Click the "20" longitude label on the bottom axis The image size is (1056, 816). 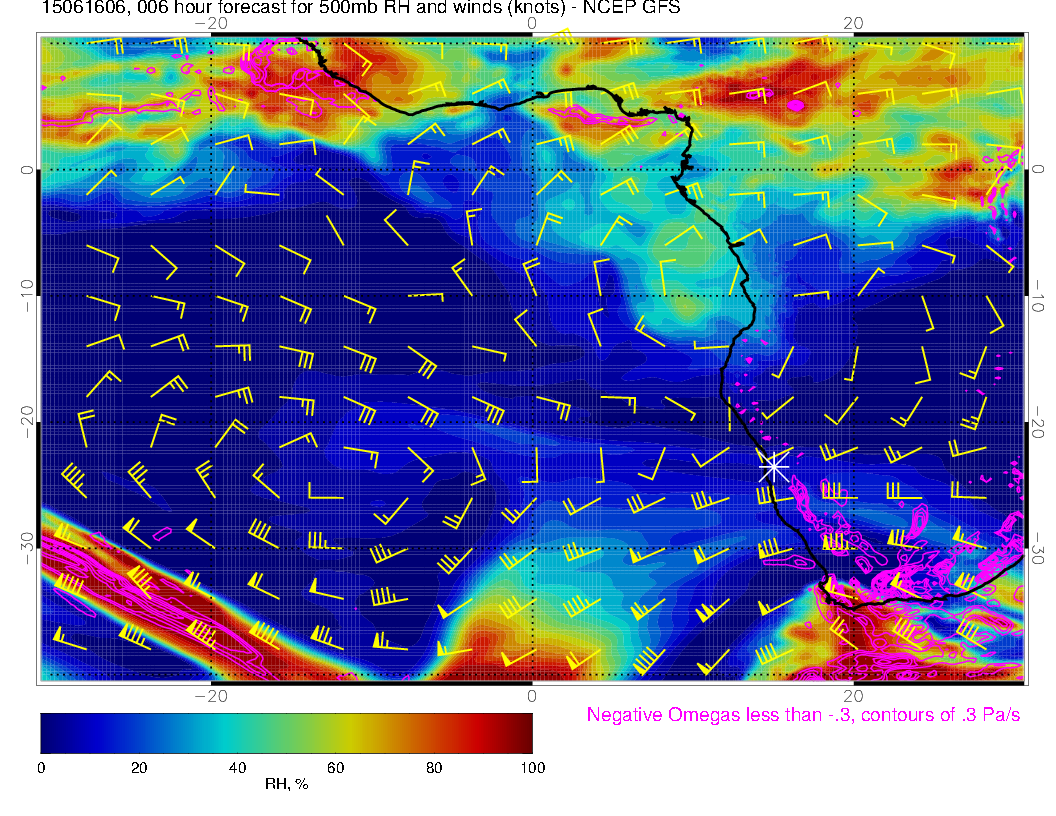pos(853,696)
